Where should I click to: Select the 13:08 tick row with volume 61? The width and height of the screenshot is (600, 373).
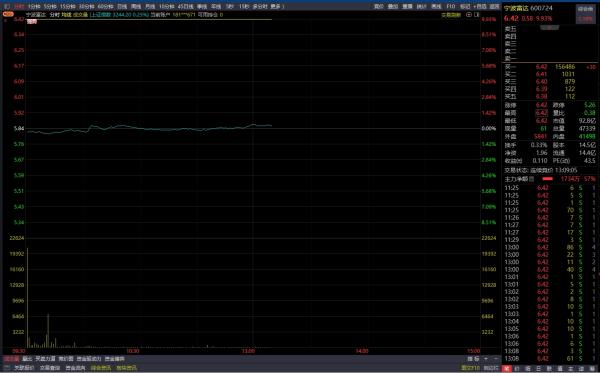click(550, 358)
